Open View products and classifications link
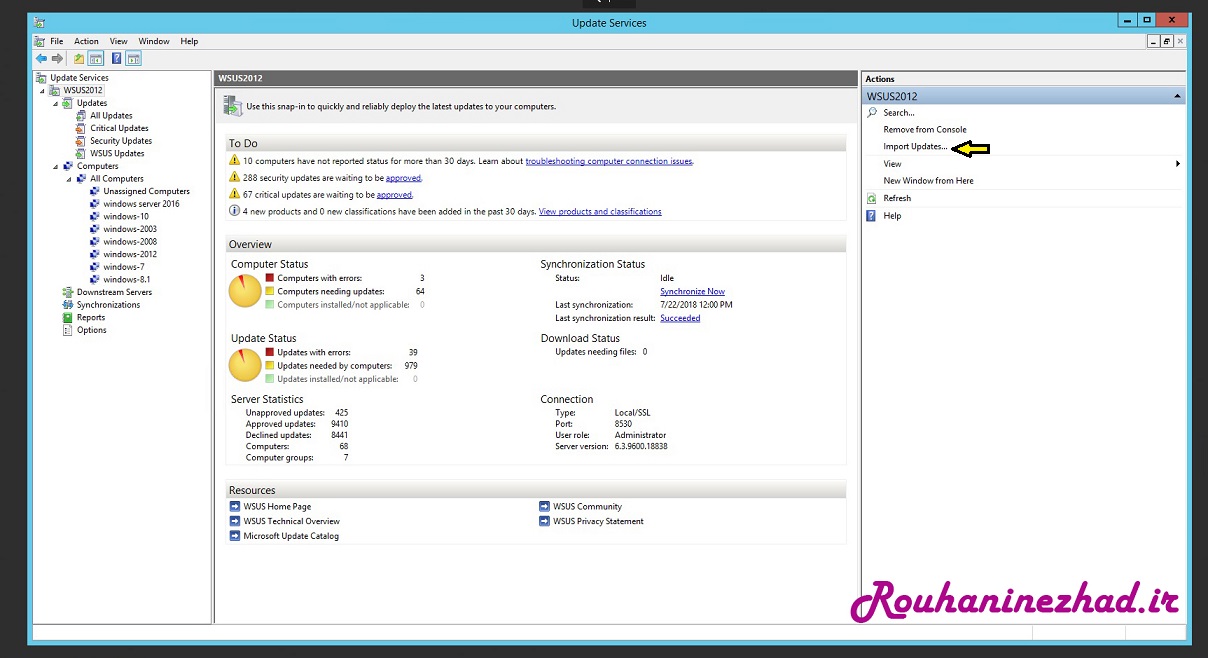Image resolution: width=1208 pixels, height=658 pixels. (600, 212)
